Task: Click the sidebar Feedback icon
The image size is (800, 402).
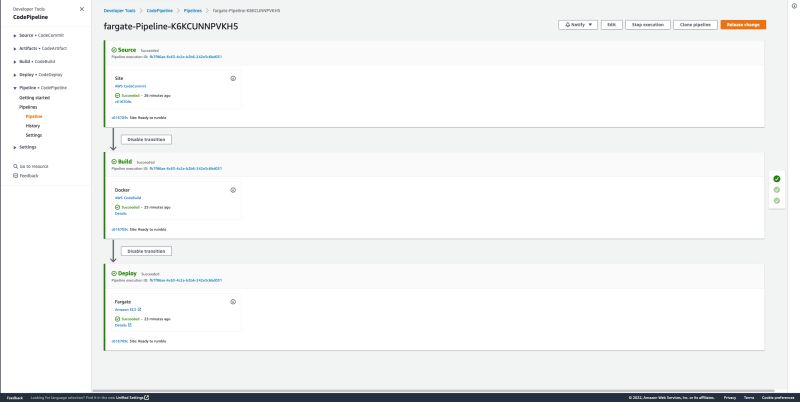Action: (15, 175)
